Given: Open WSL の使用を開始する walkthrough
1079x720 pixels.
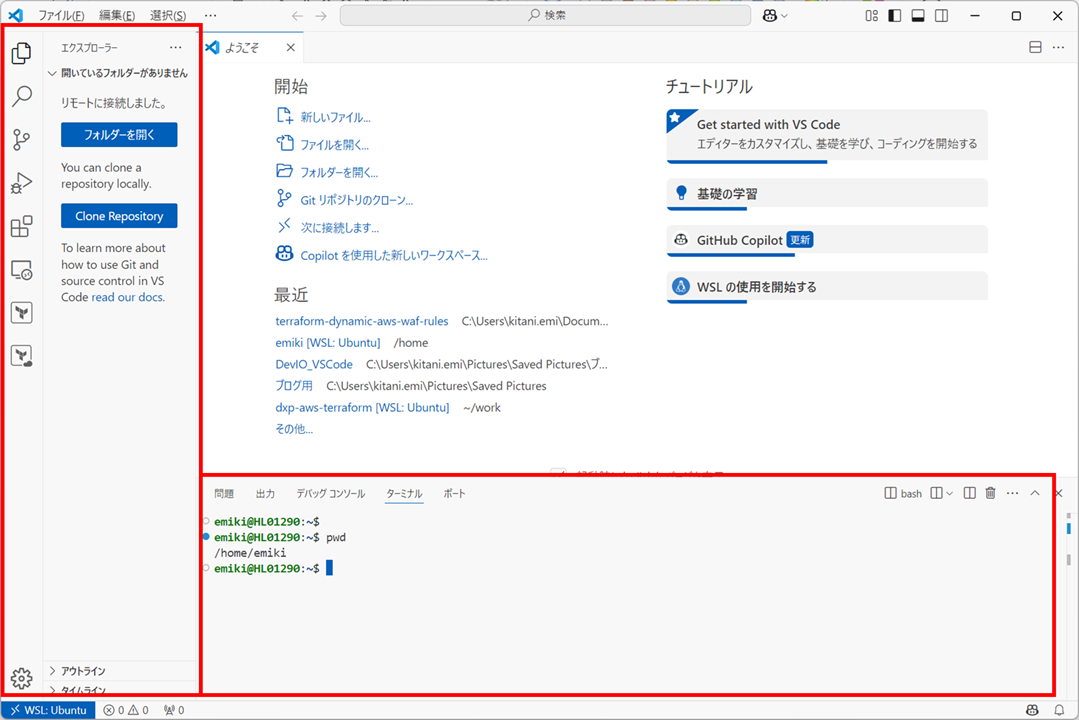Looking at the screenshot, I should [827, 287].
